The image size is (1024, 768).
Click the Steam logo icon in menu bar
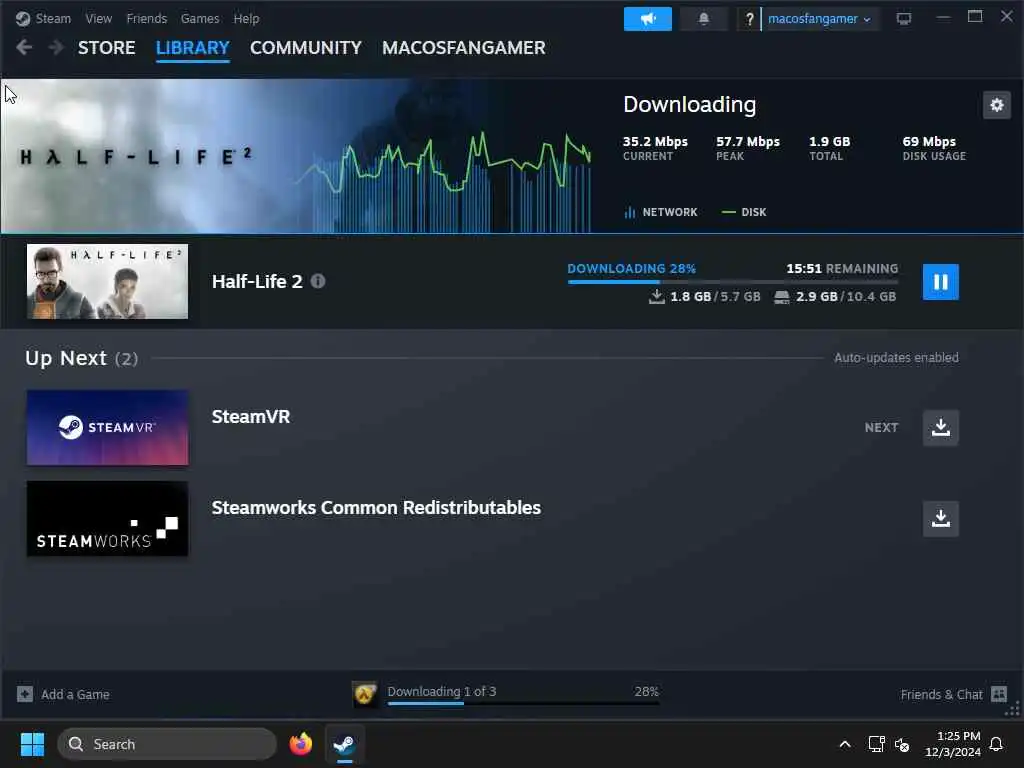23,18
